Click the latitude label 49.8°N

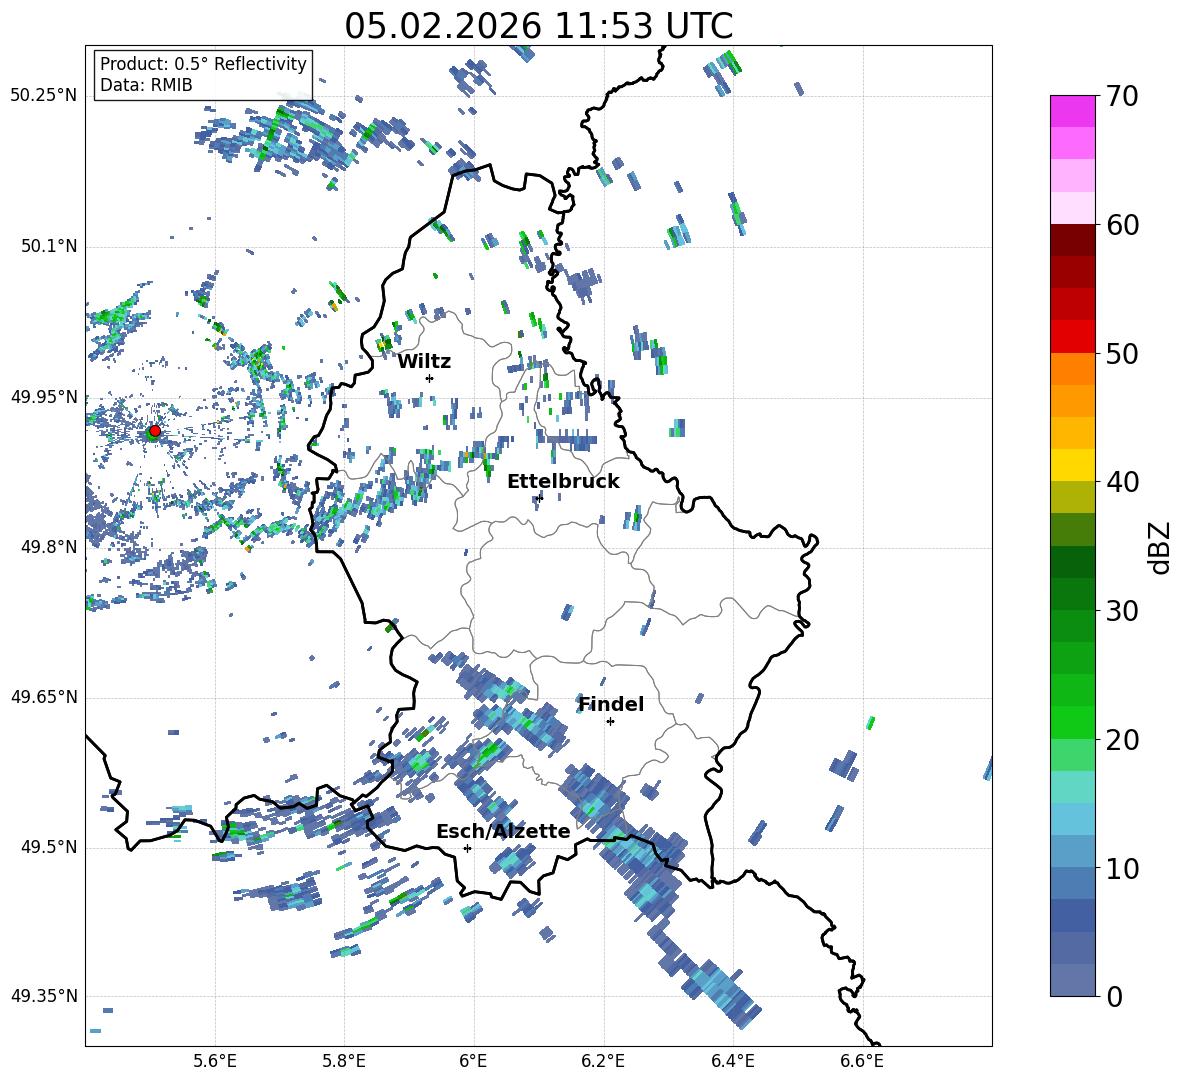tap(48, 547)
